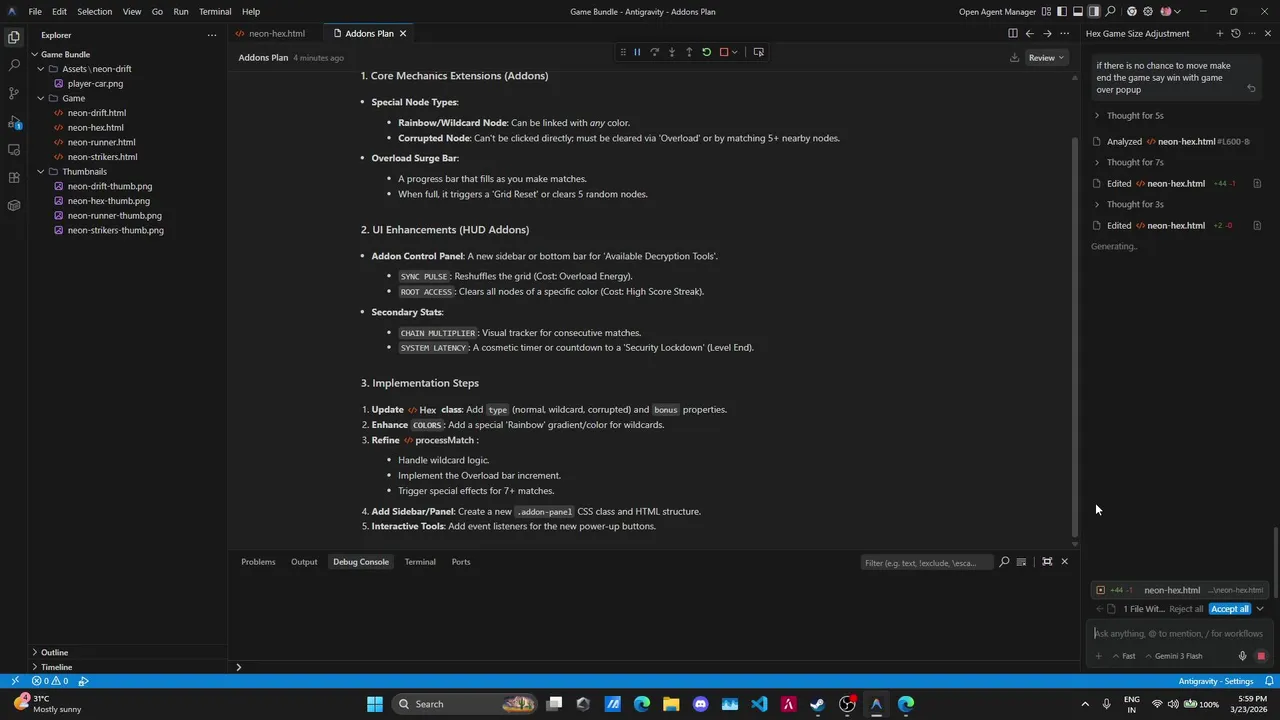Open the Terminal menu

point(215,12)
